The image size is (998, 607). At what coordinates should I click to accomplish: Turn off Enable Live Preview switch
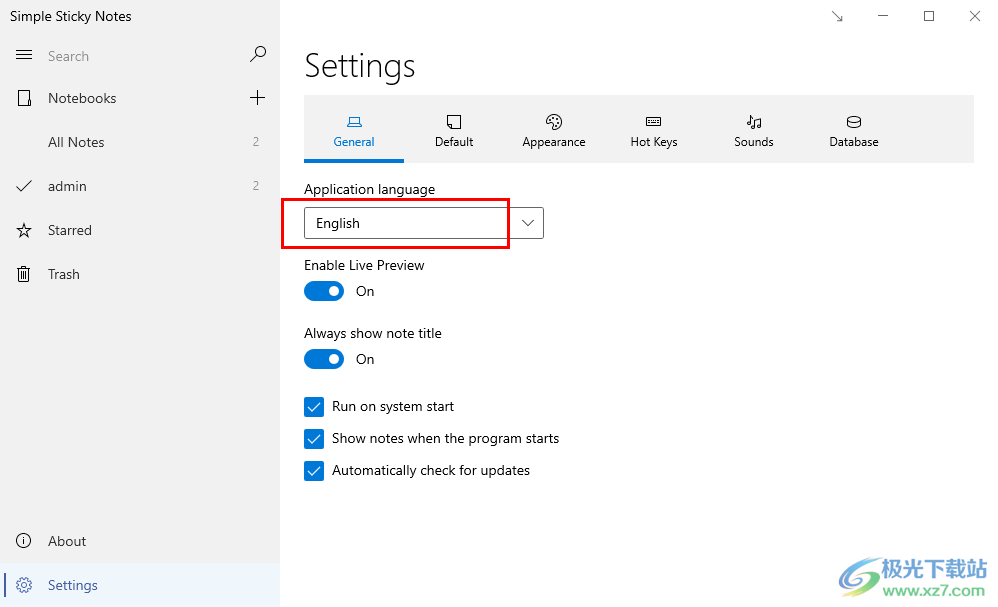(324, 291)
